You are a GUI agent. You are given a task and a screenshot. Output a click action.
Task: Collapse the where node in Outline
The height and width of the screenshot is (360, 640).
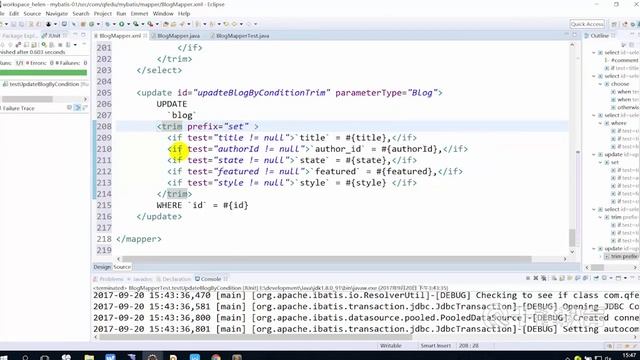click(x=600, y=123)
